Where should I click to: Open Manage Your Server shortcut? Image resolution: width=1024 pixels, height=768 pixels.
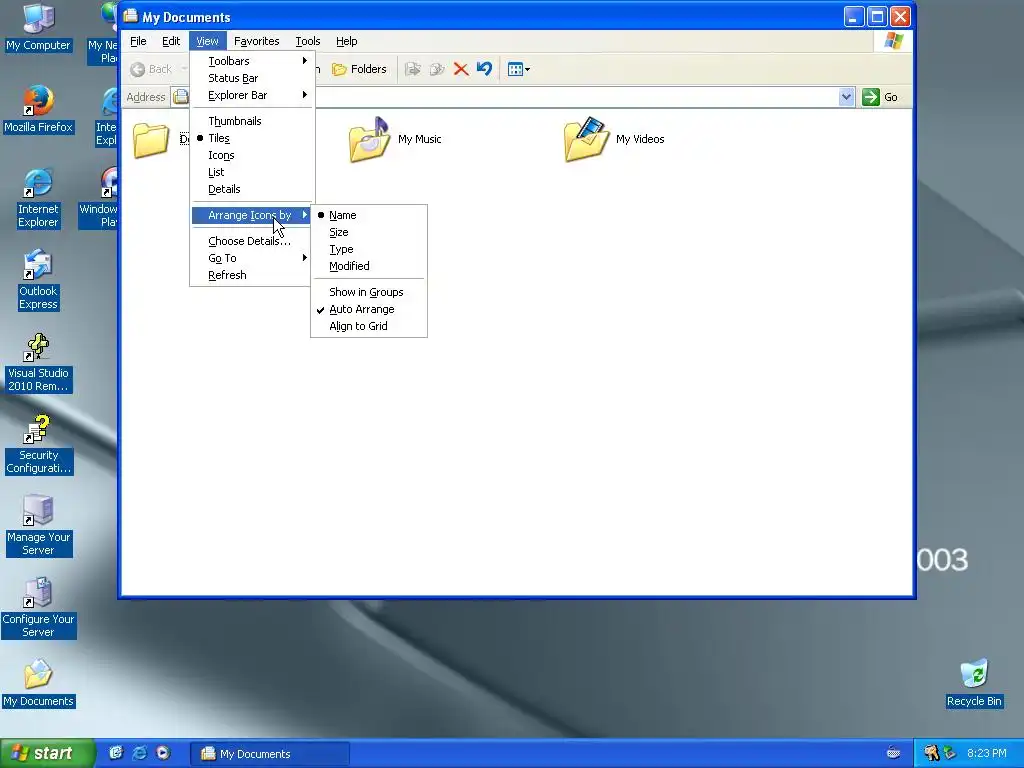(x=38, y=526)
